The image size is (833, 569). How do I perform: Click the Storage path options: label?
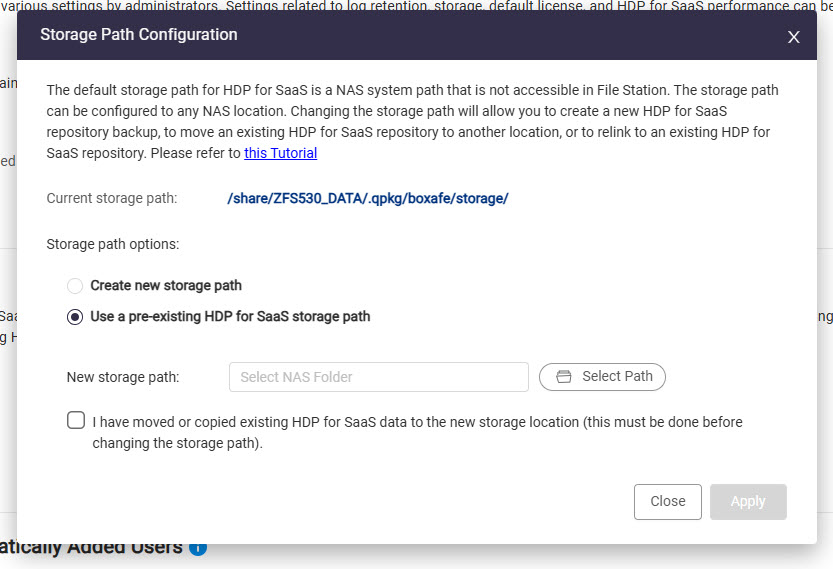click(x=113, y=244)
